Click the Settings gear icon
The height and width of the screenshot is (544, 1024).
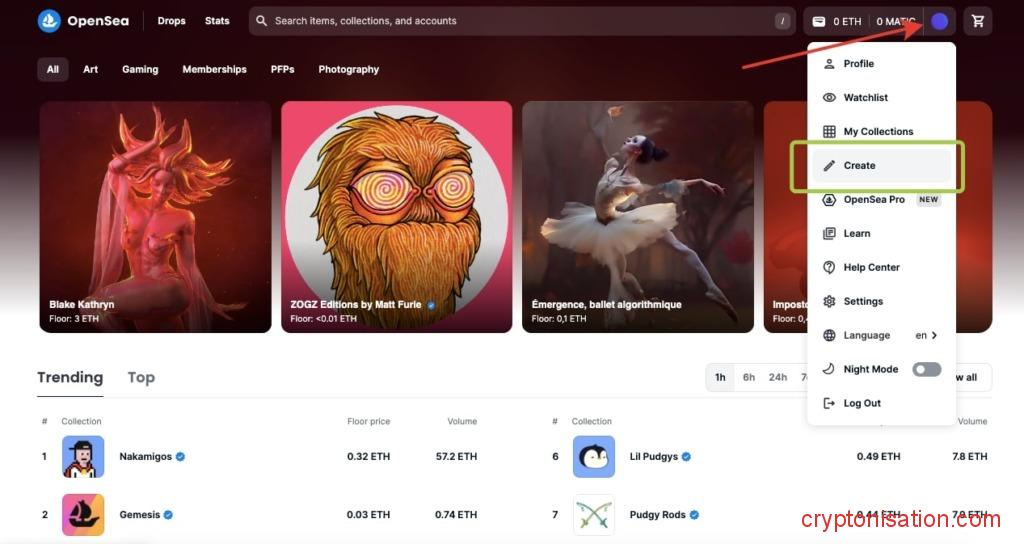click(x=828, y=302)
